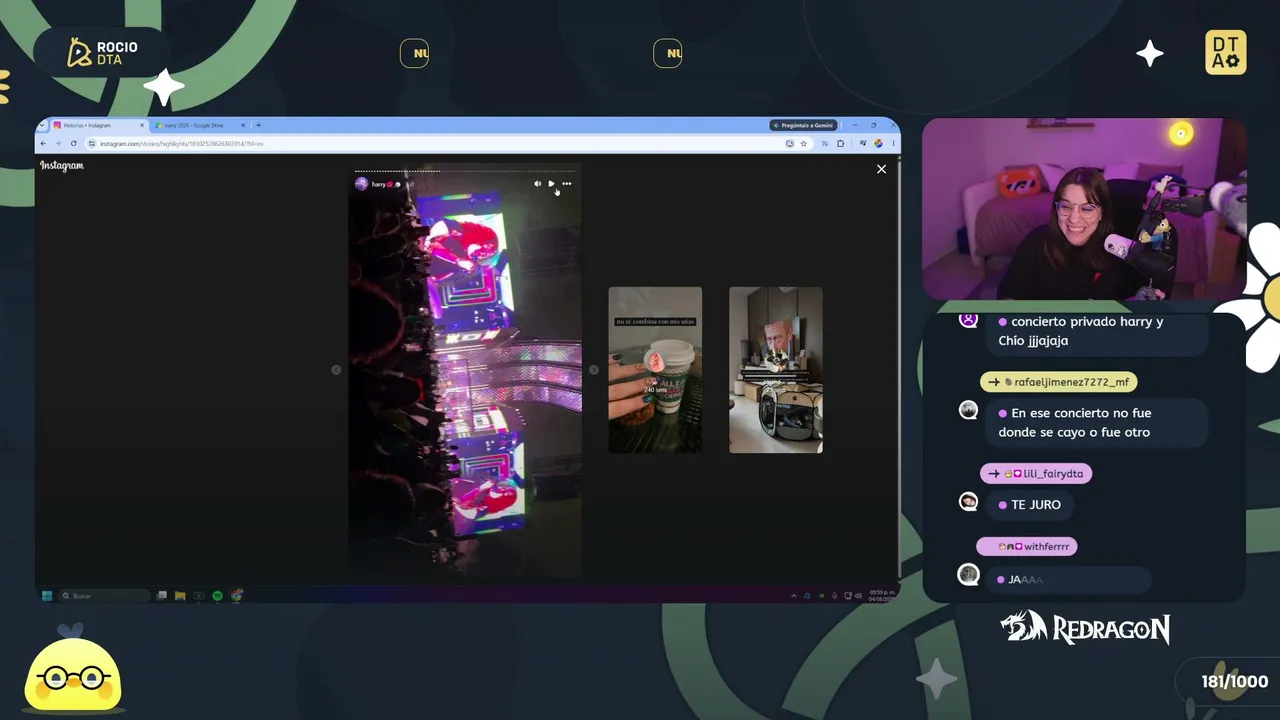Bookmark this page with the star icon

(x=803, y=144)
